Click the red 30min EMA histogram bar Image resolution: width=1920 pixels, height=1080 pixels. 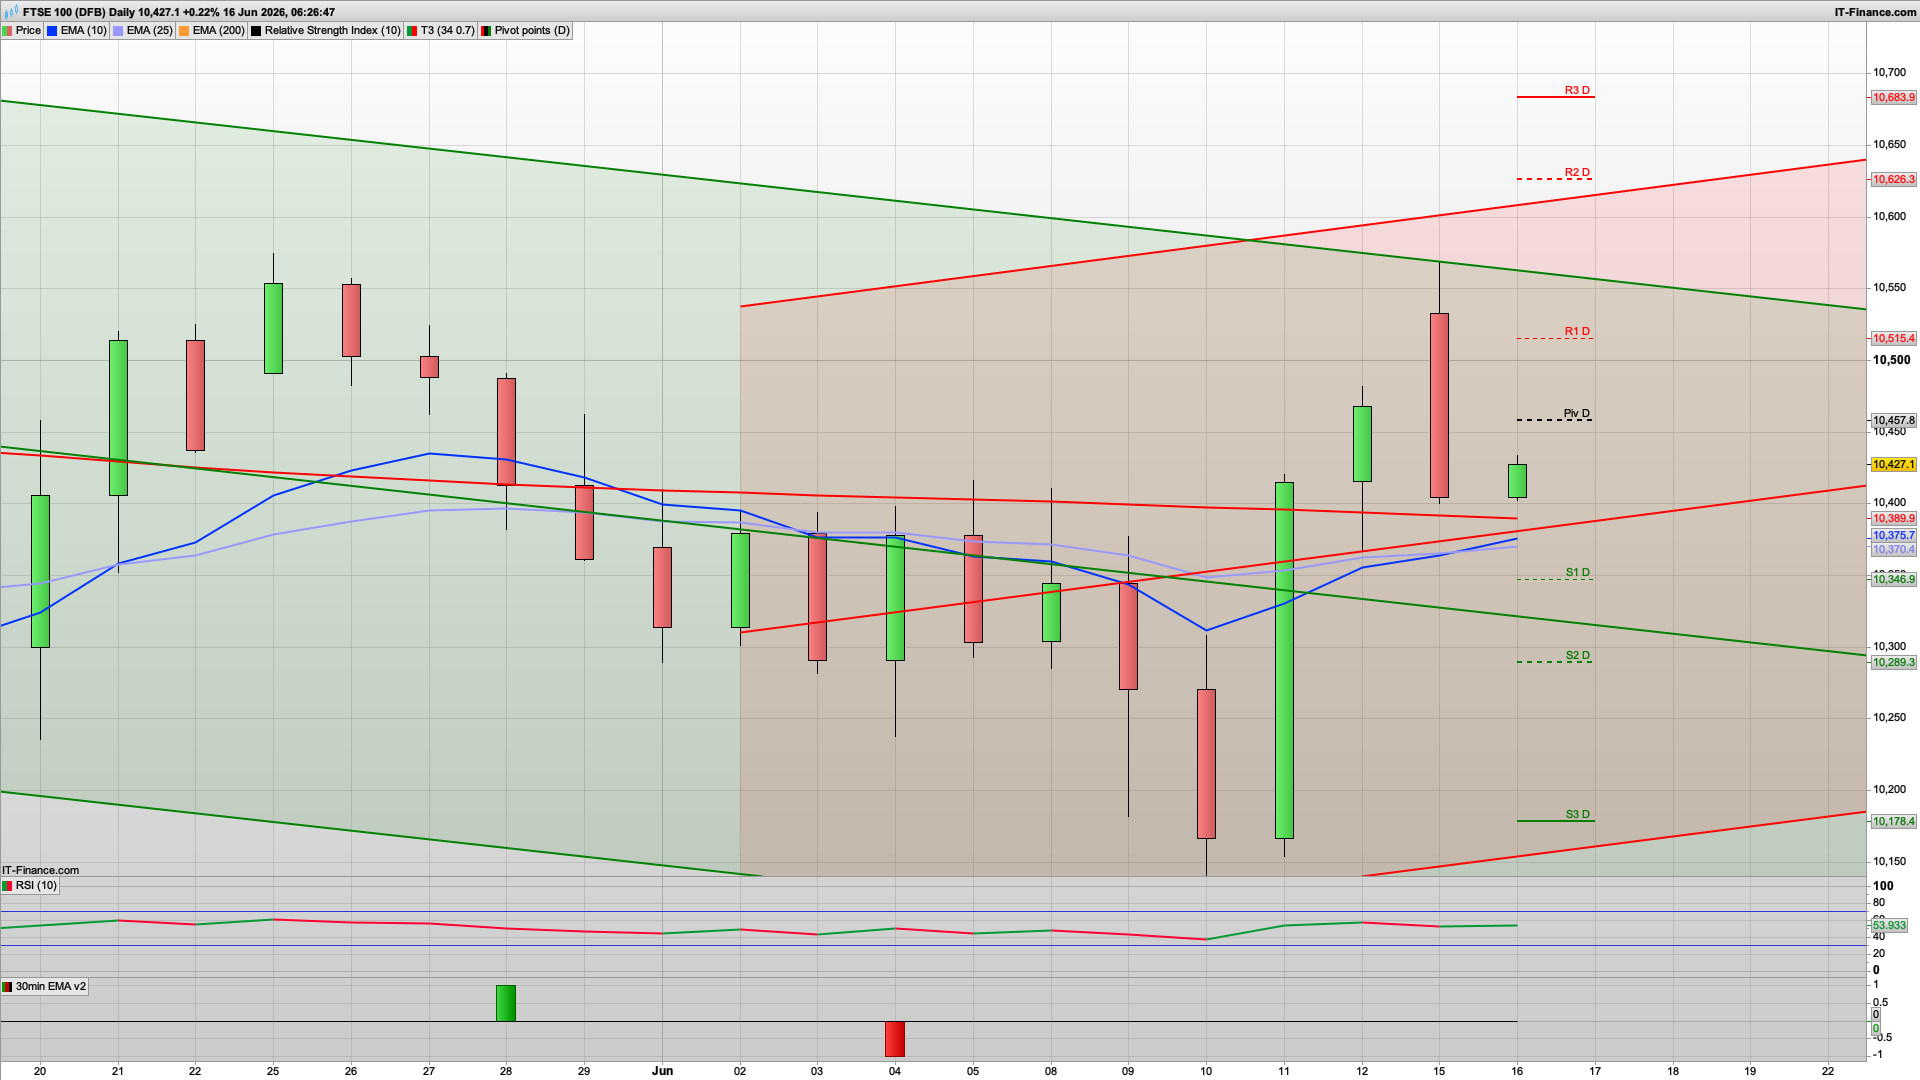tap(895, 1039)
